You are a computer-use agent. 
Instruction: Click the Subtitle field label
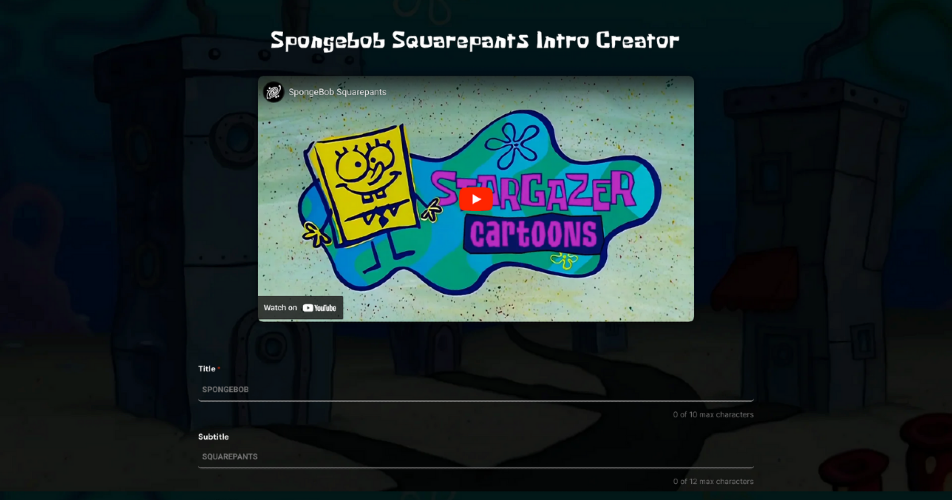[x=213, y=436]
